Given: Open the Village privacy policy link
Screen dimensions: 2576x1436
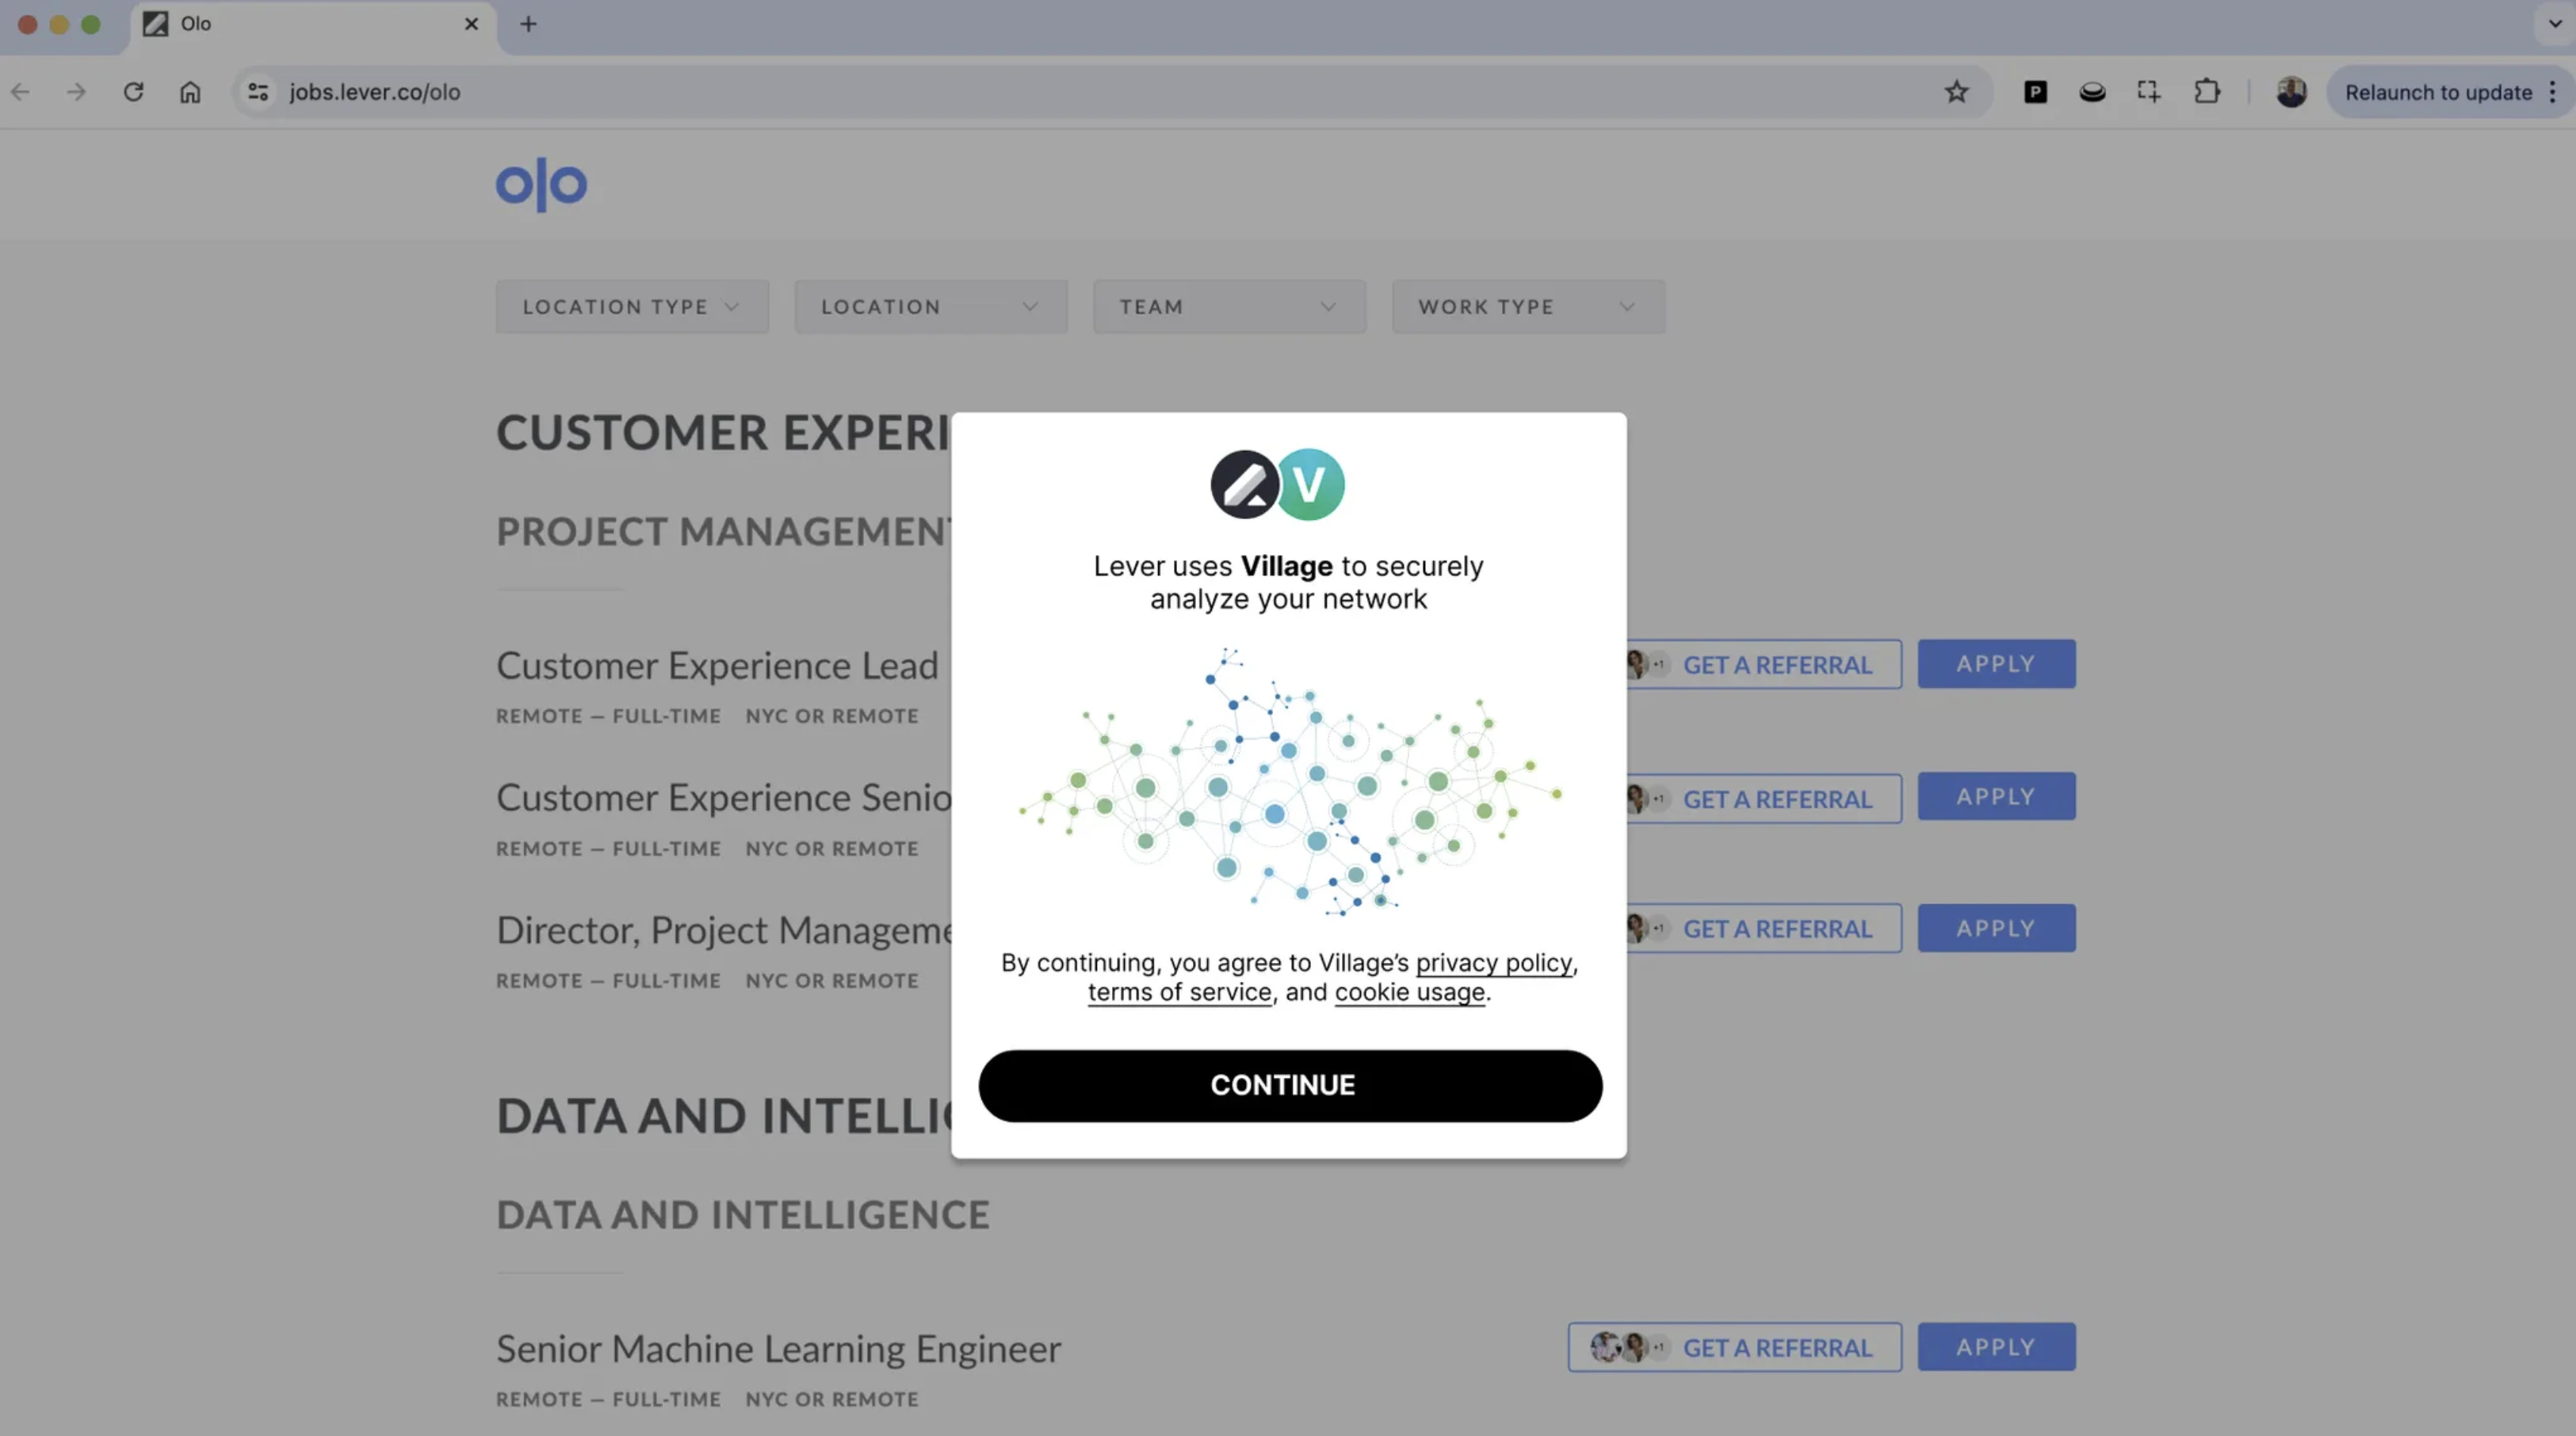Looking at the screenshot, I should (1493, 963).
